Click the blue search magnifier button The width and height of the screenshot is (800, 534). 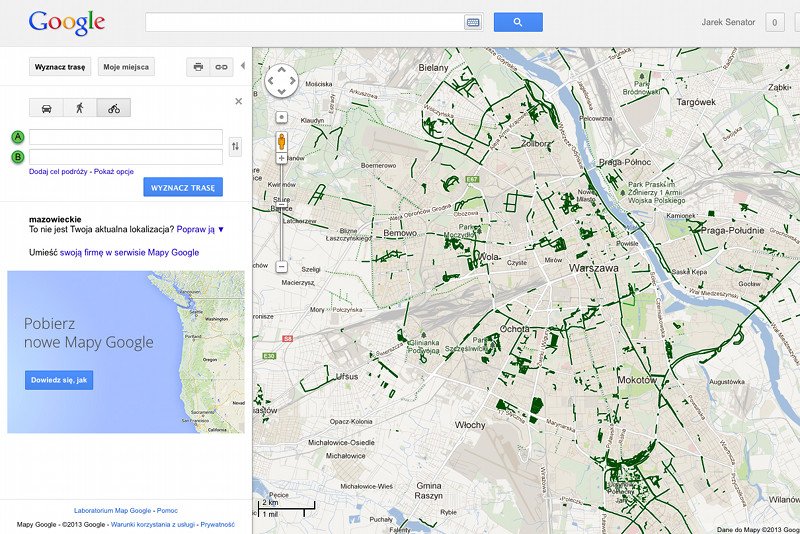click(517, 22)
